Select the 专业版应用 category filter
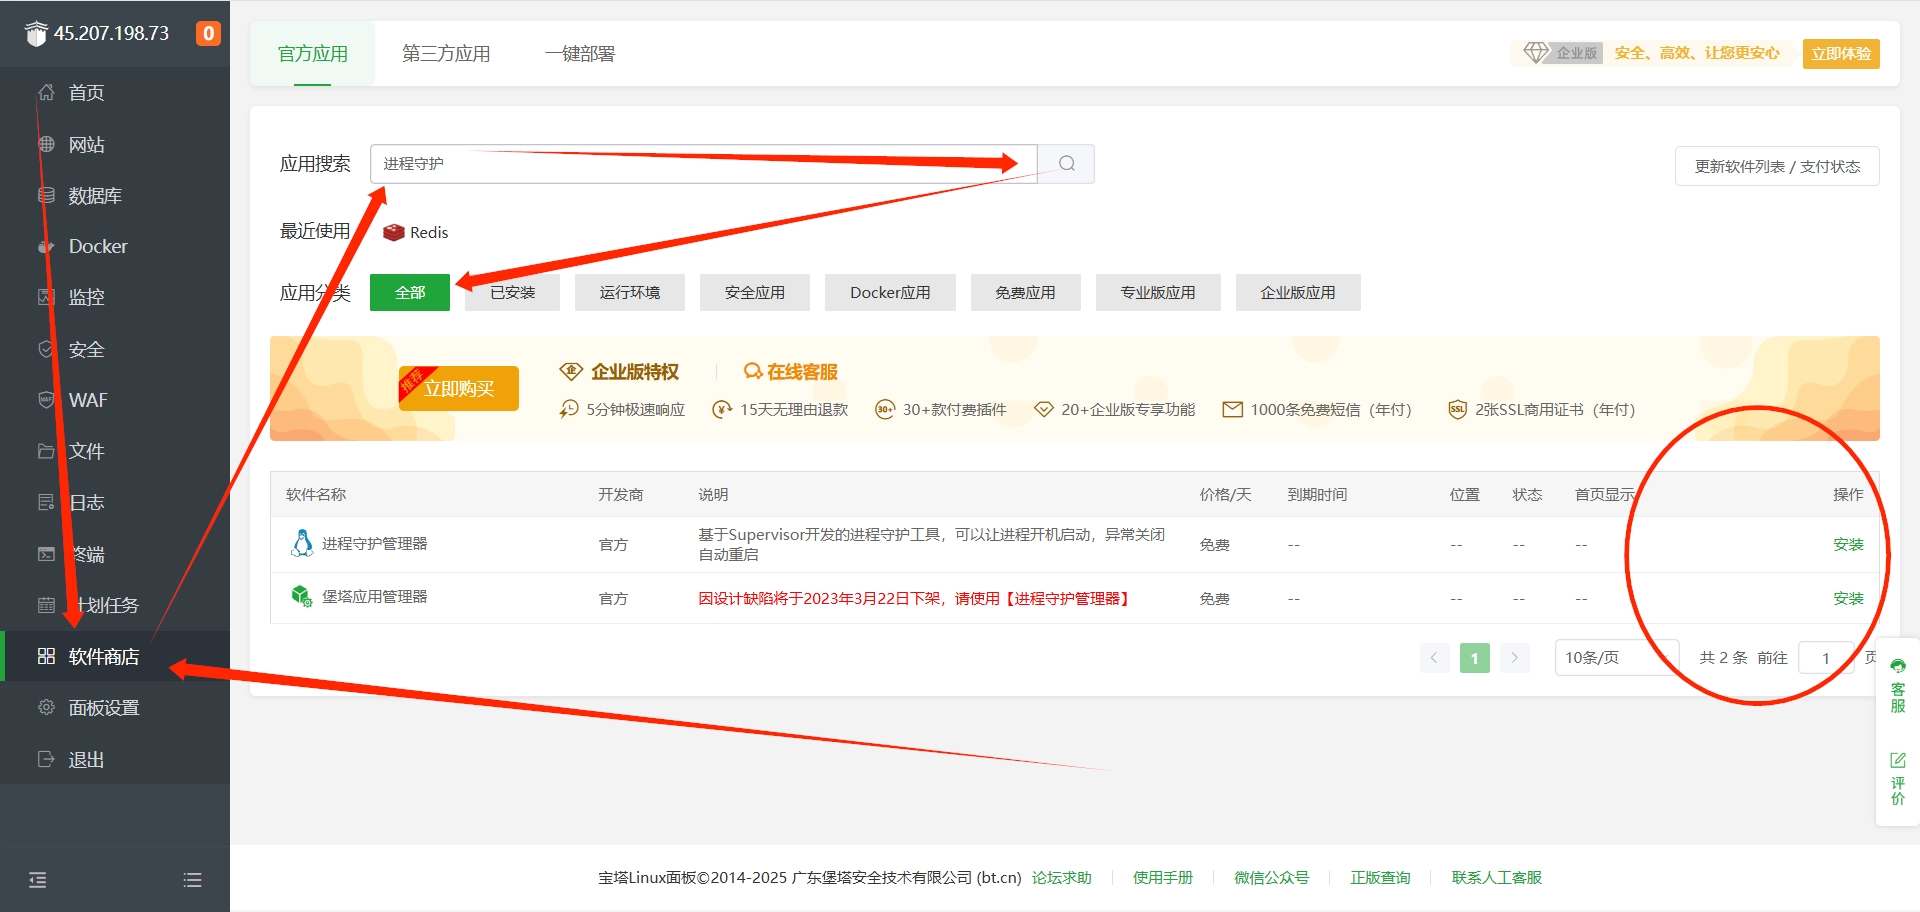This screenshot has height=912, width=1920. pyautogui.click(x=1158, y=292)
